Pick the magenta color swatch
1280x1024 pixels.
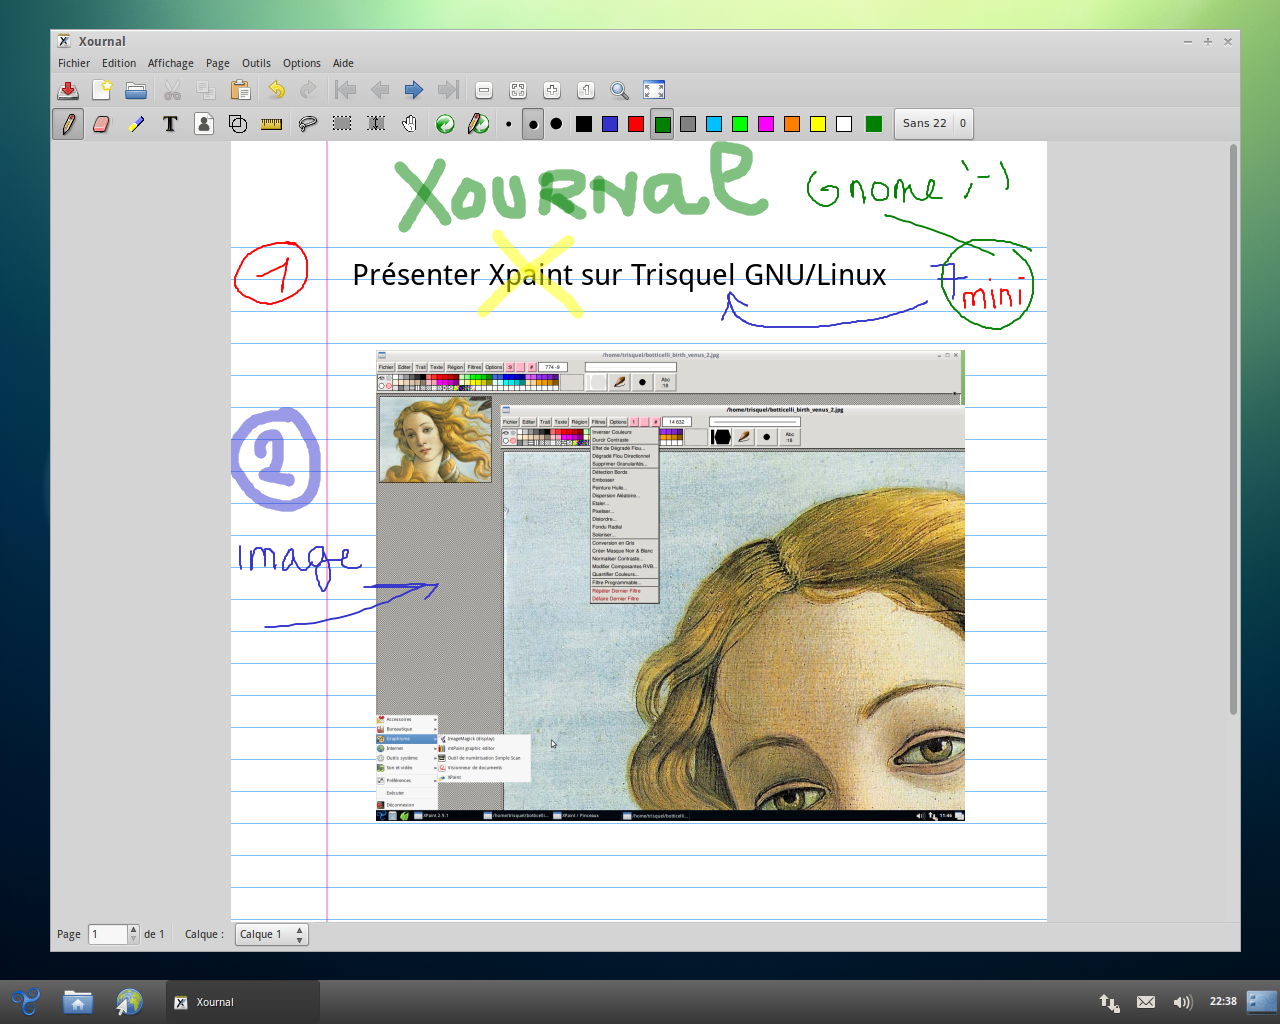(766, 124)
